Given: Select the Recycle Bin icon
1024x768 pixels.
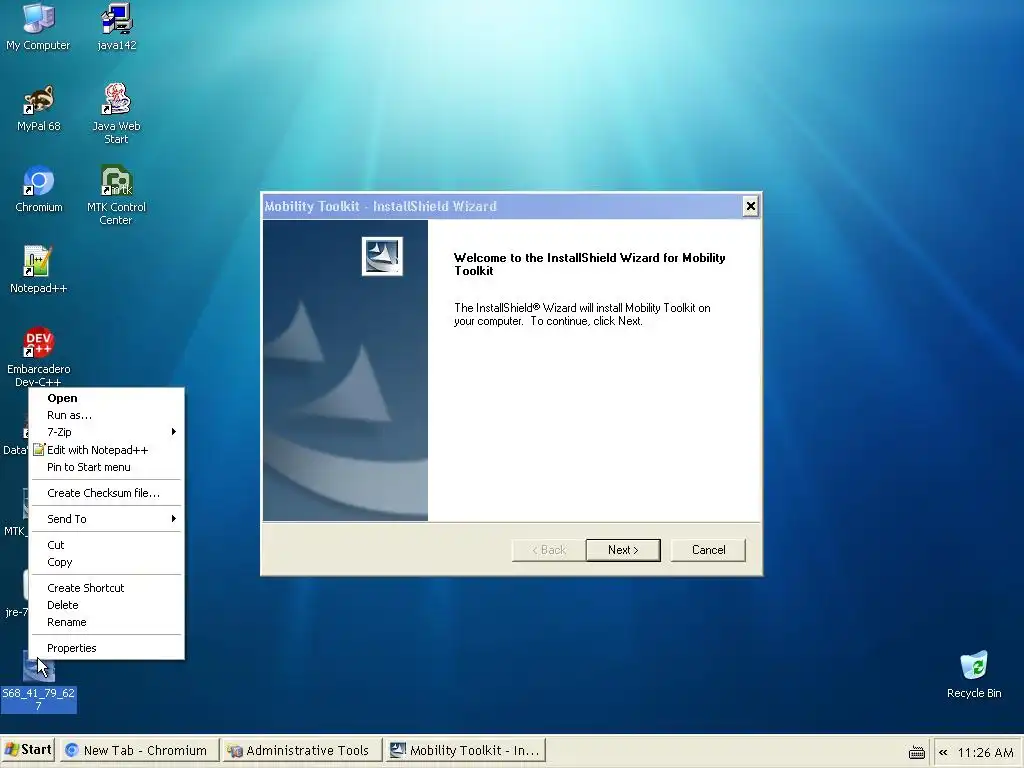Looking at the screenshot, I should tap(974, 675).
